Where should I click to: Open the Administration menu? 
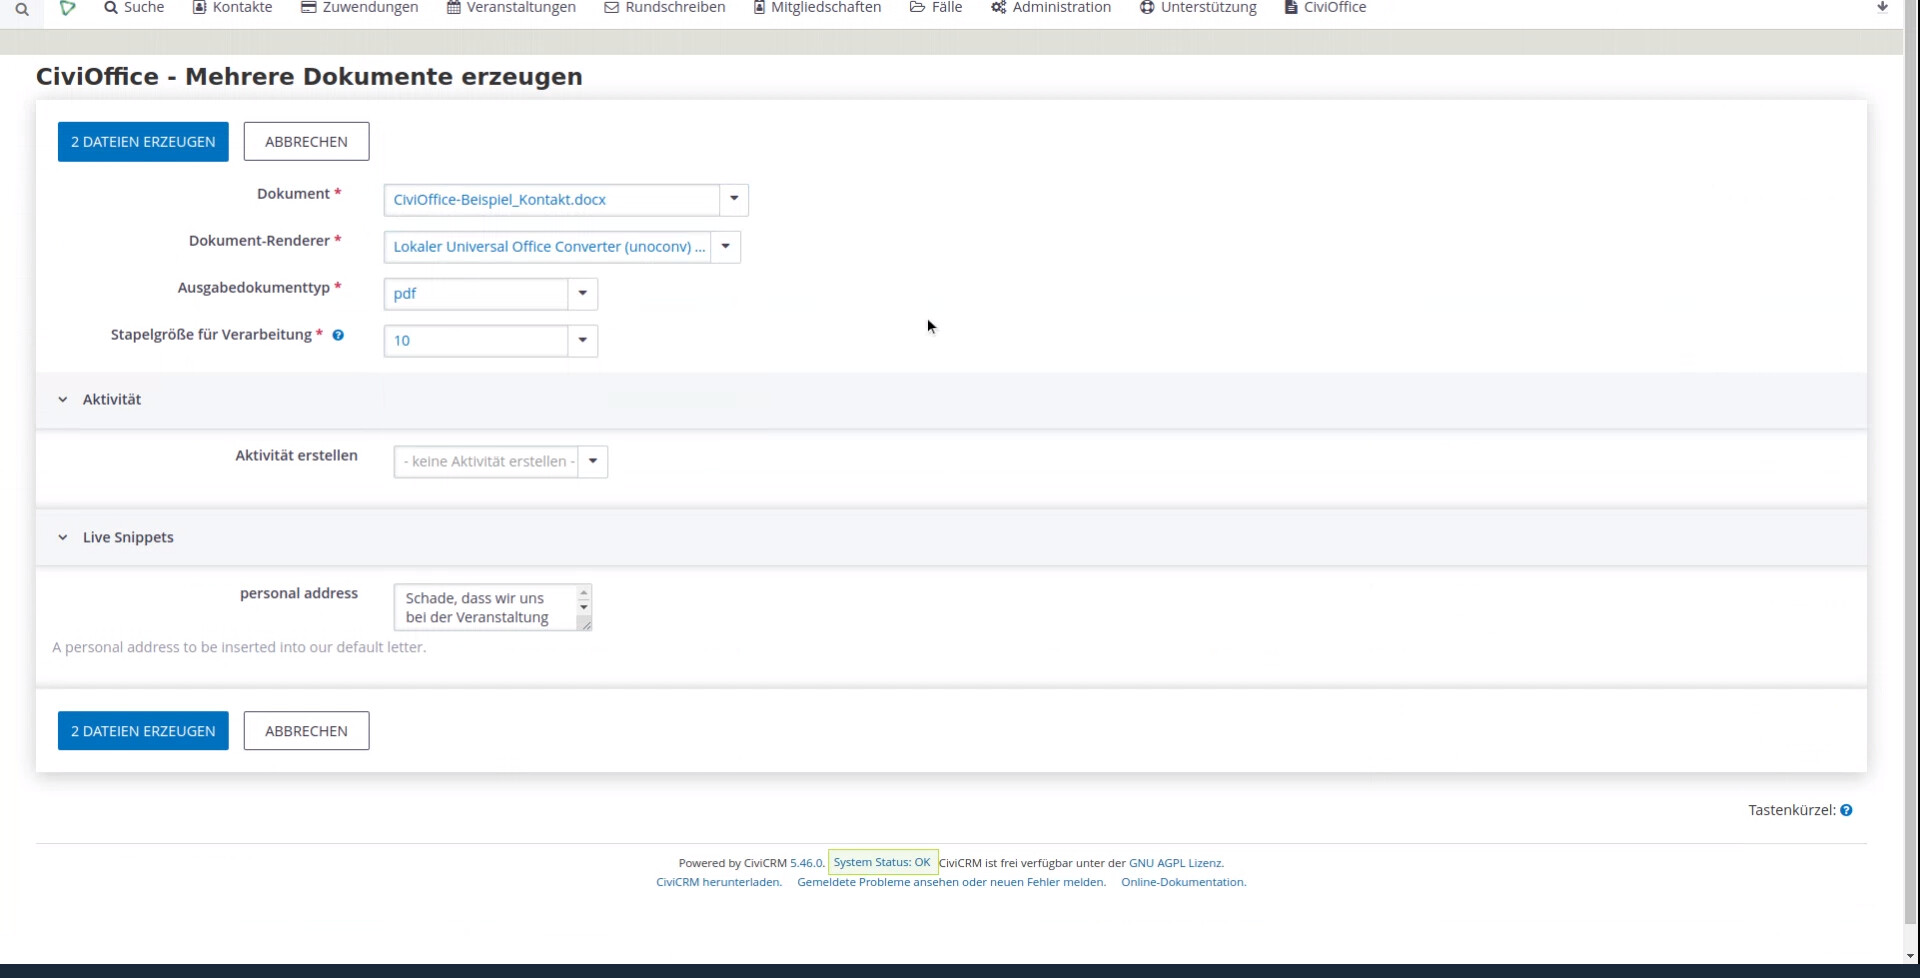tap(1051, 8)
